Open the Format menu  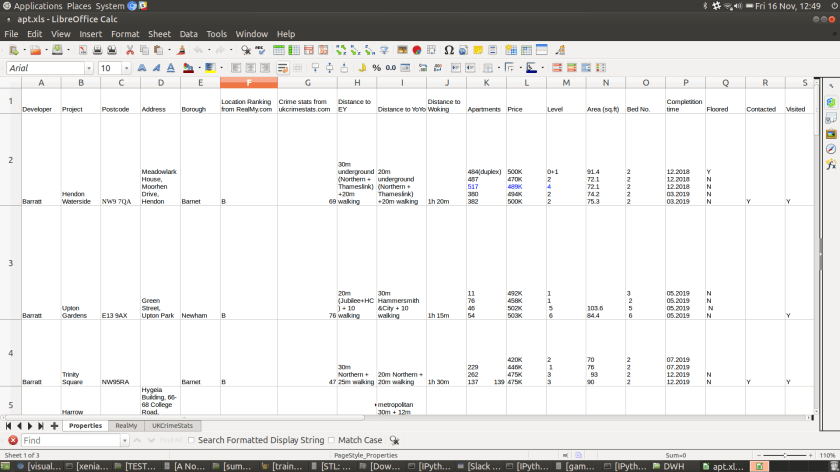(125, 34)
